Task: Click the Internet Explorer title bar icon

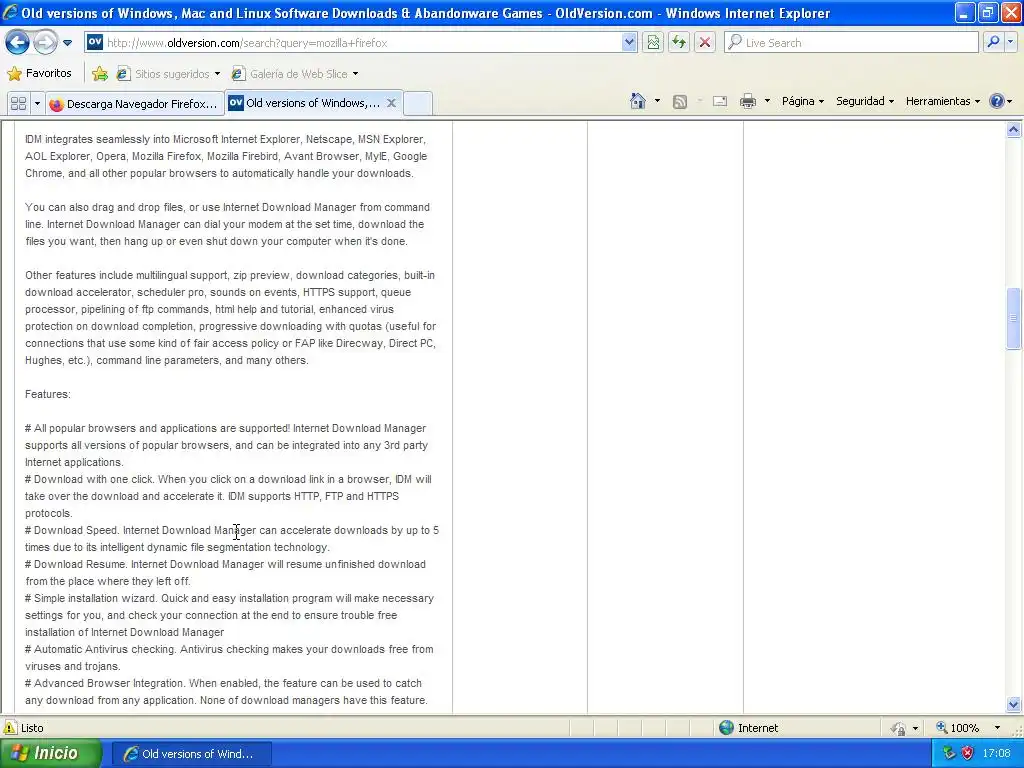Action: tap(10, 12)
